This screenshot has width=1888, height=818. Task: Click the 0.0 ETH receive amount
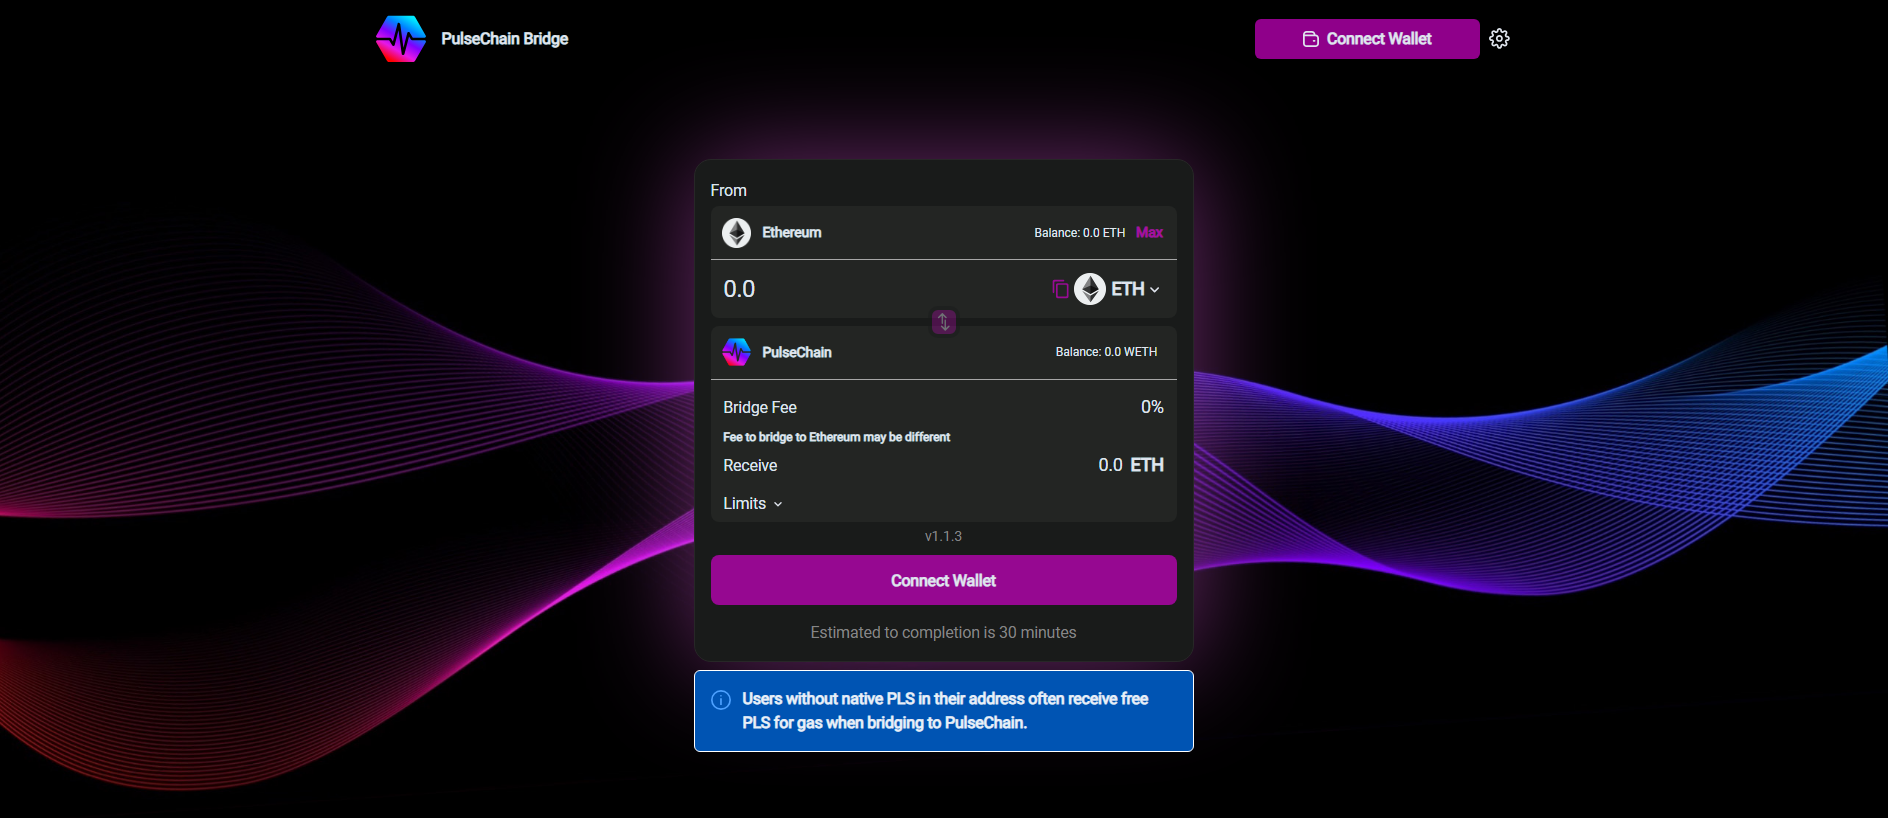(1131, 465)
